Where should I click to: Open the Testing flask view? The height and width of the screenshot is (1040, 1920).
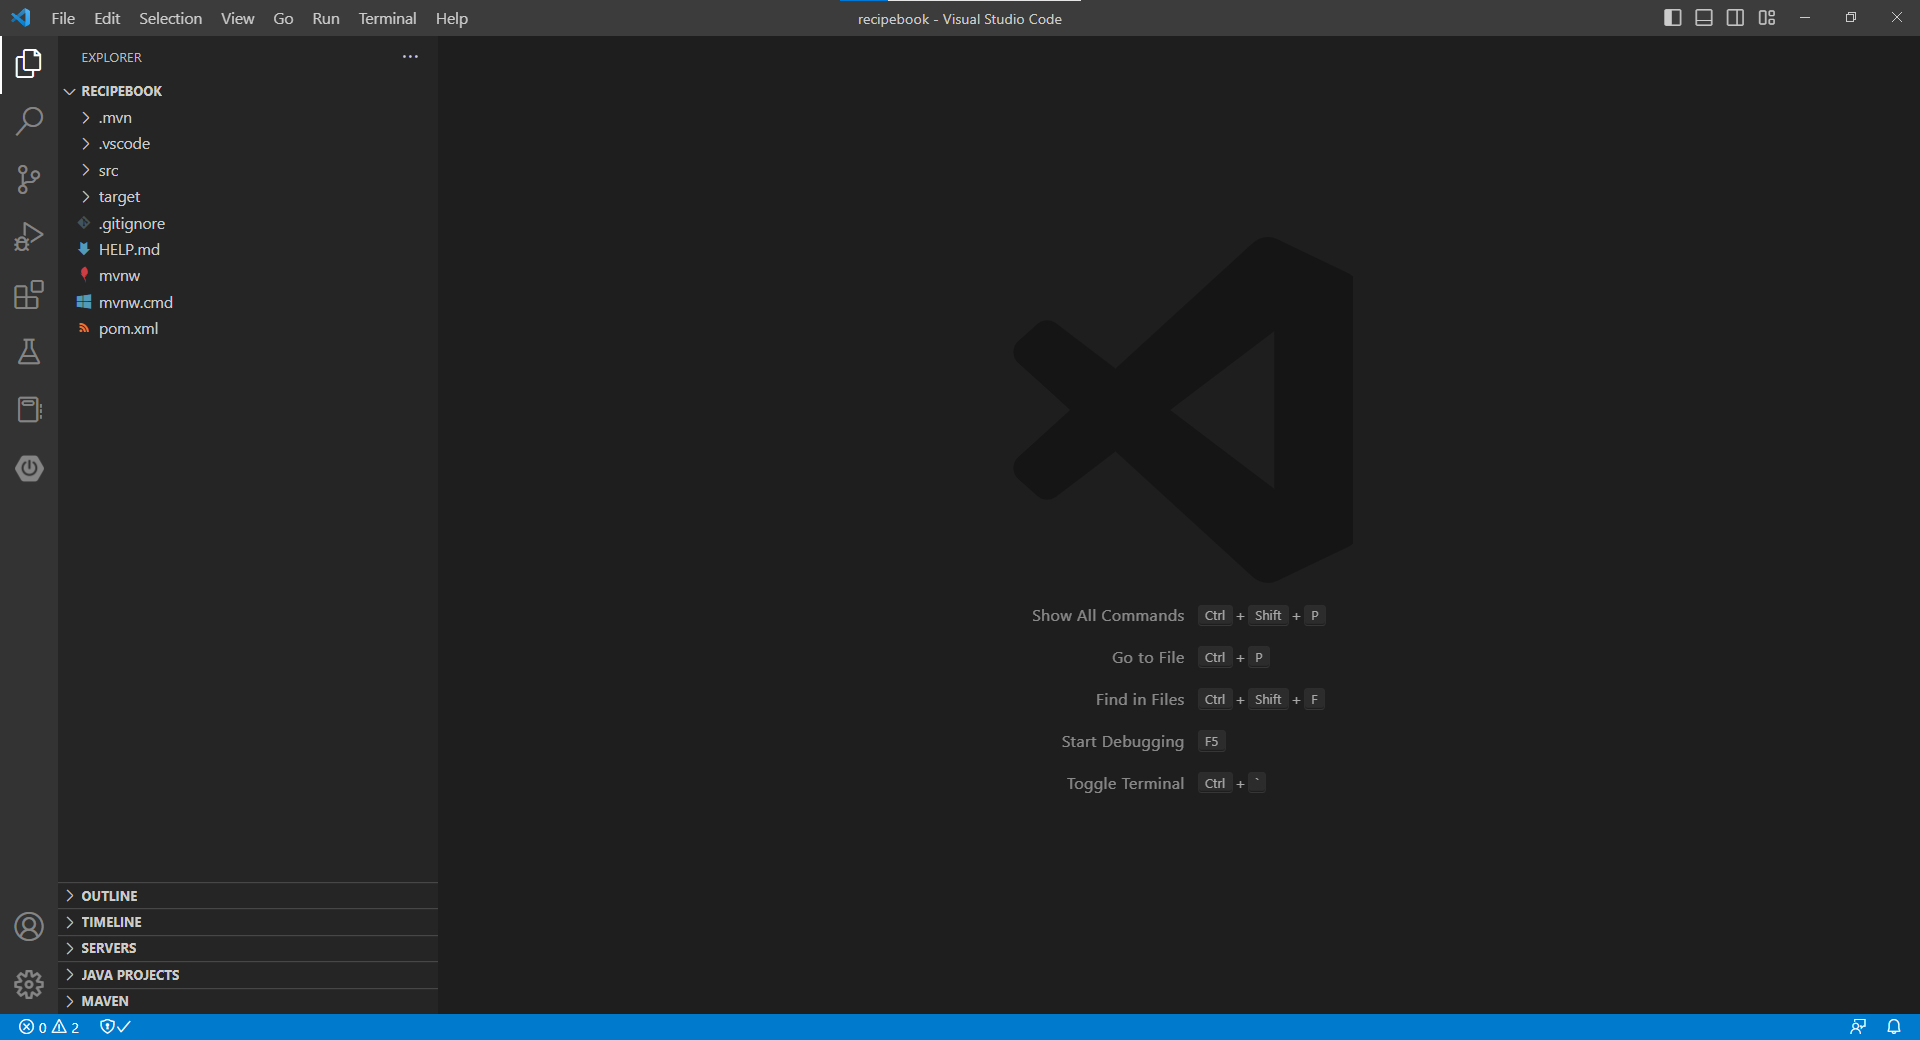(x=29, y=352)
